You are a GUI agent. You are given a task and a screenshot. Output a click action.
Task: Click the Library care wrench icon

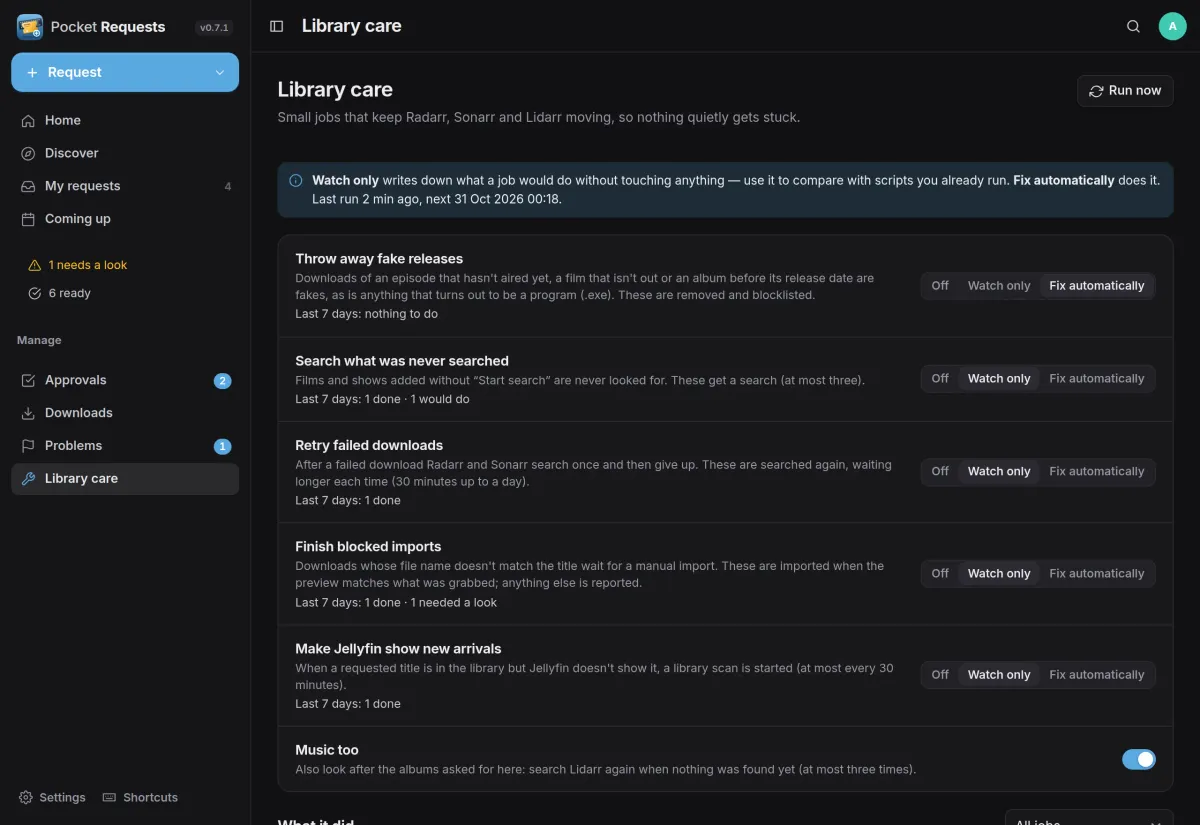(28, 479)
